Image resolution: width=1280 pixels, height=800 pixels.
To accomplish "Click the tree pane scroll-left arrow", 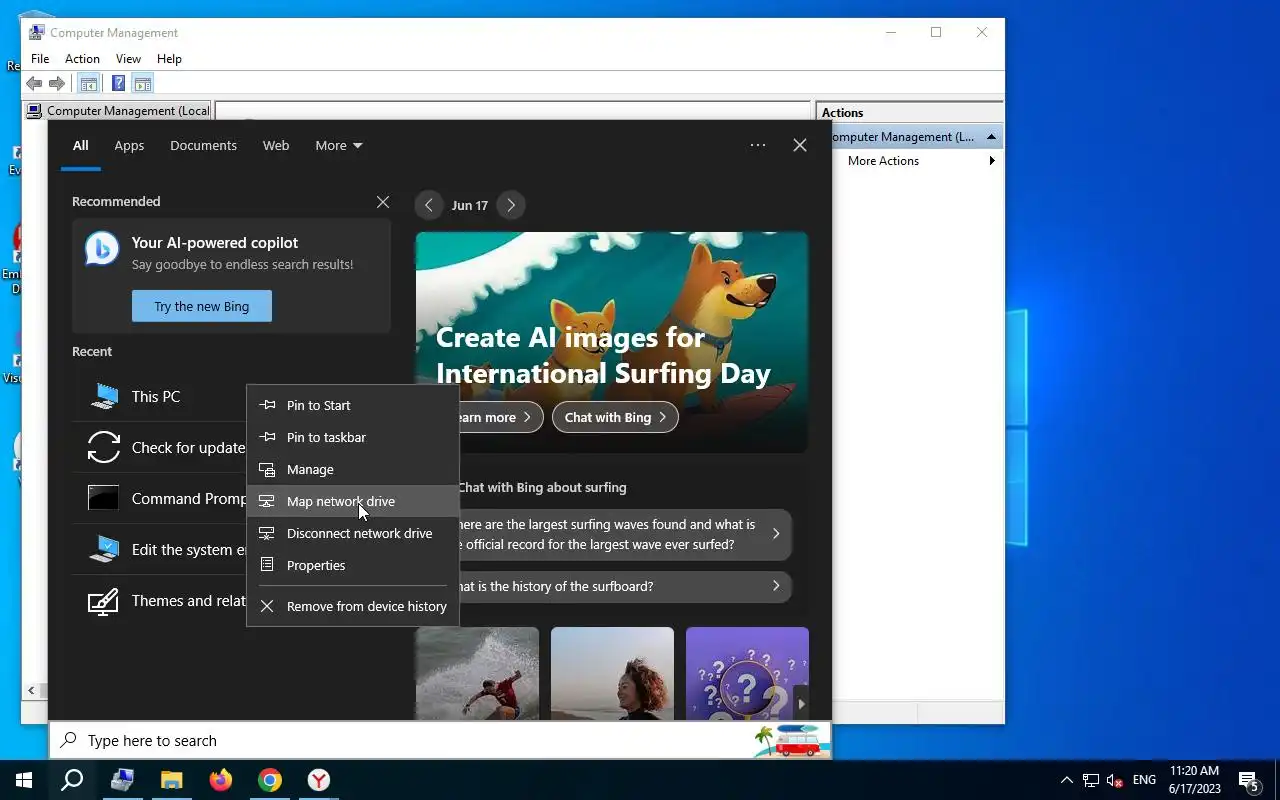I will (x=32, y=690).
